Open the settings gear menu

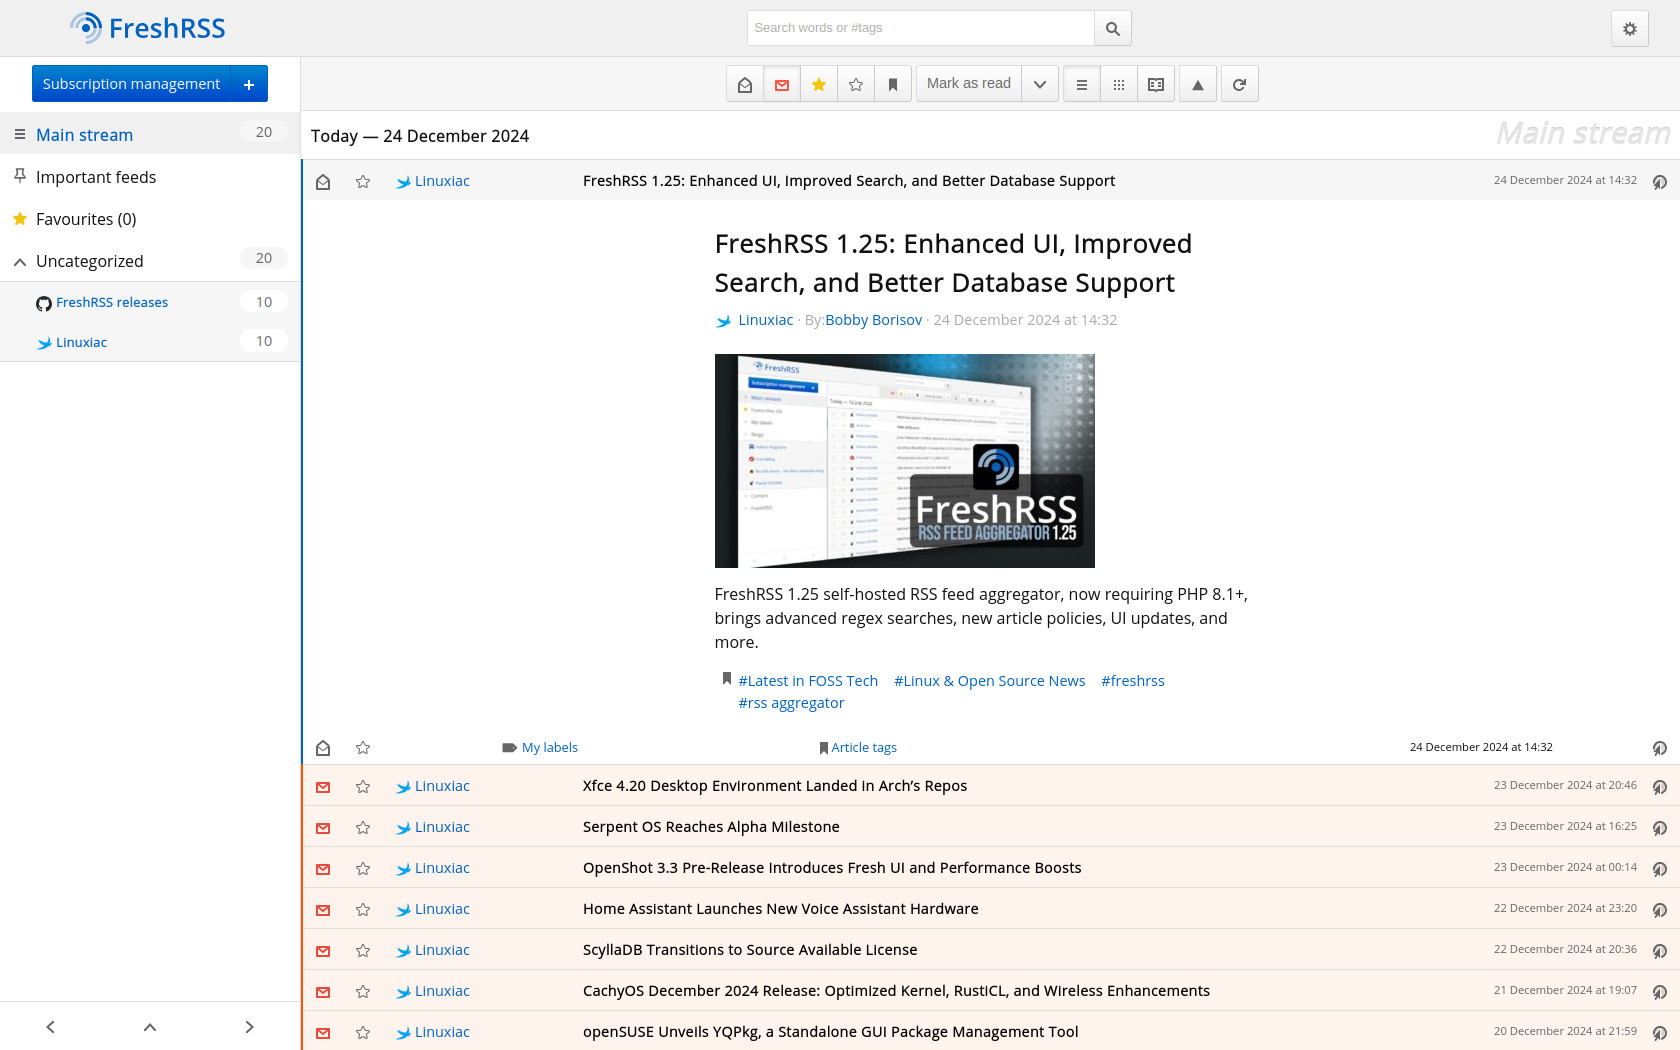tap(1629, 29)
